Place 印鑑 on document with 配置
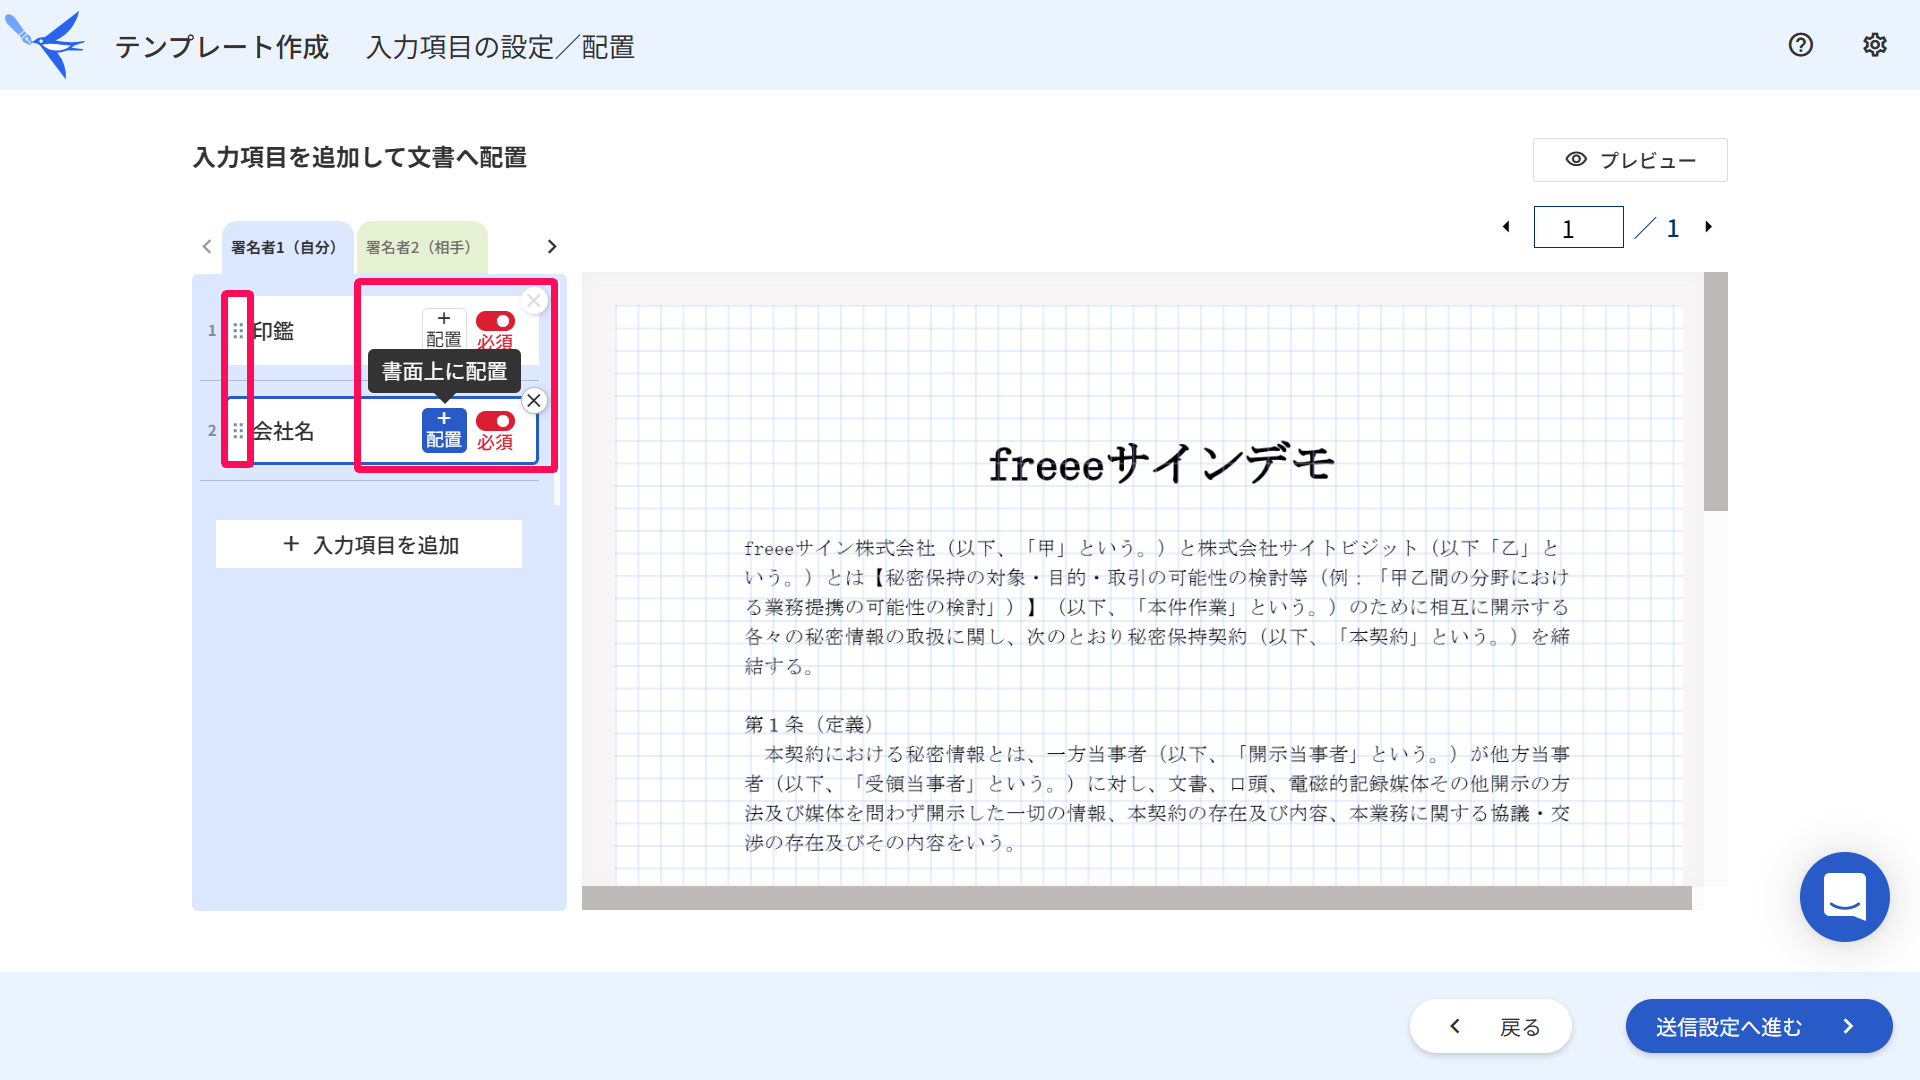 click(x=444, y=330)
